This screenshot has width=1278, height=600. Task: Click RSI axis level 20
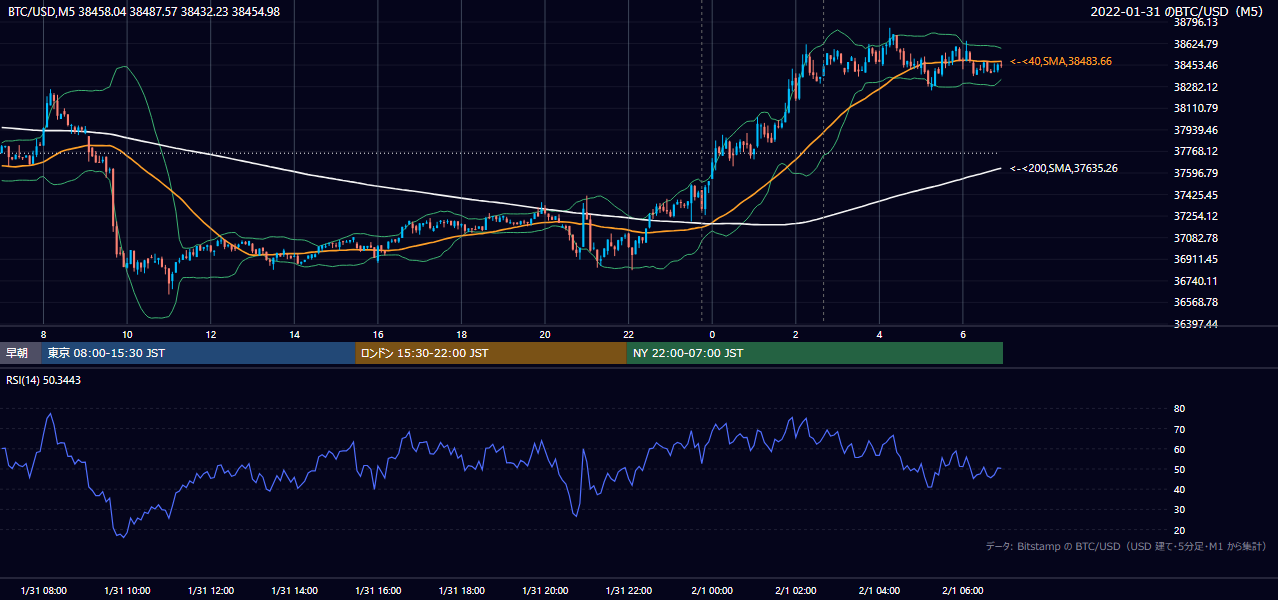pos(1179,530)
